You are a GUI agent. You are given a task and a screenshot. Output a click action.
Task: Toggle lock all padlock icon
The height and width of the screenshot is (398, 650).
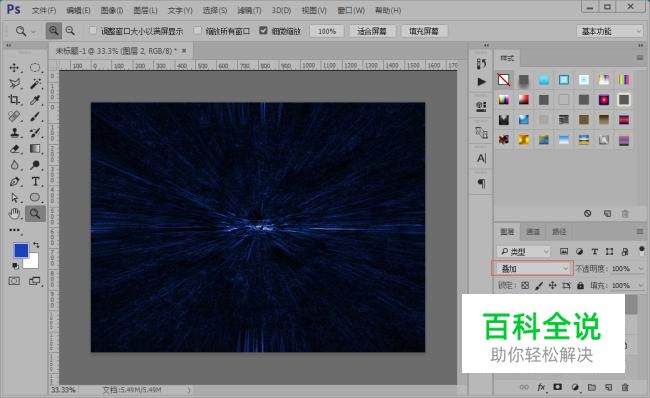click(x=580, y=285)
